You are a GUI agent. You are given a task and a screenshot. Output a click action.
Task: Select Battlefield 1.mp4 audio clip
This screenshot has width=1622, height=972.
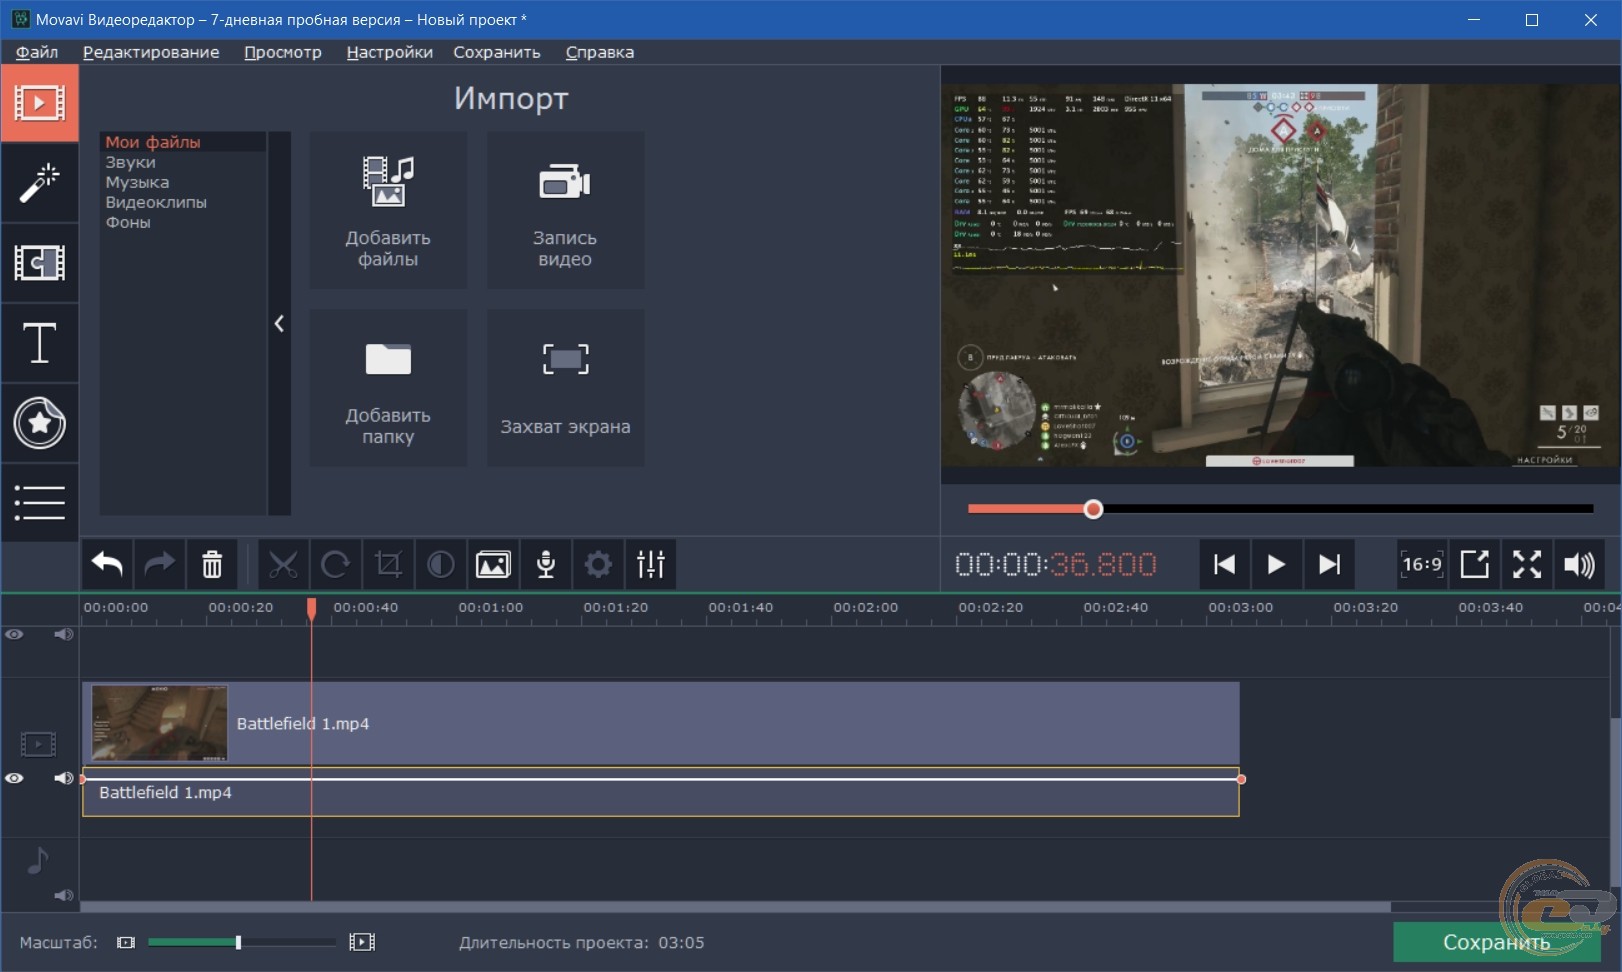[660, 792]
